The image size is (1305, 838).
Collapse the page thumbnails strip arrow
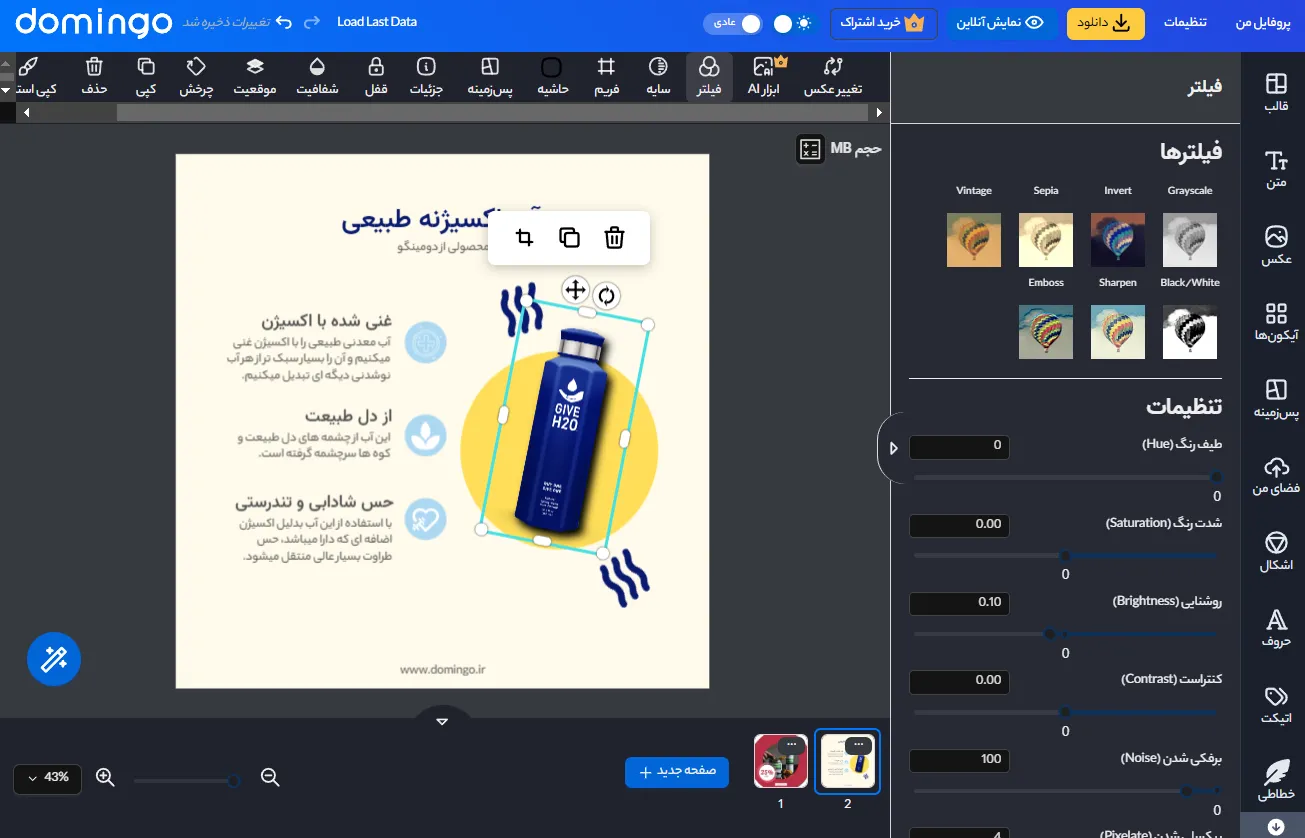point(443,720)
